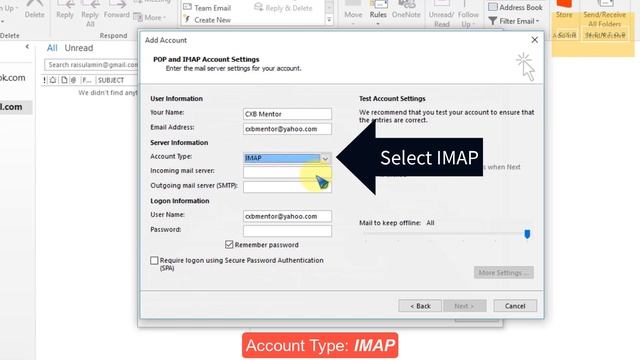Close the Add Account dialog
This screenshot has width=640, height=360.
tap(534, 40)
